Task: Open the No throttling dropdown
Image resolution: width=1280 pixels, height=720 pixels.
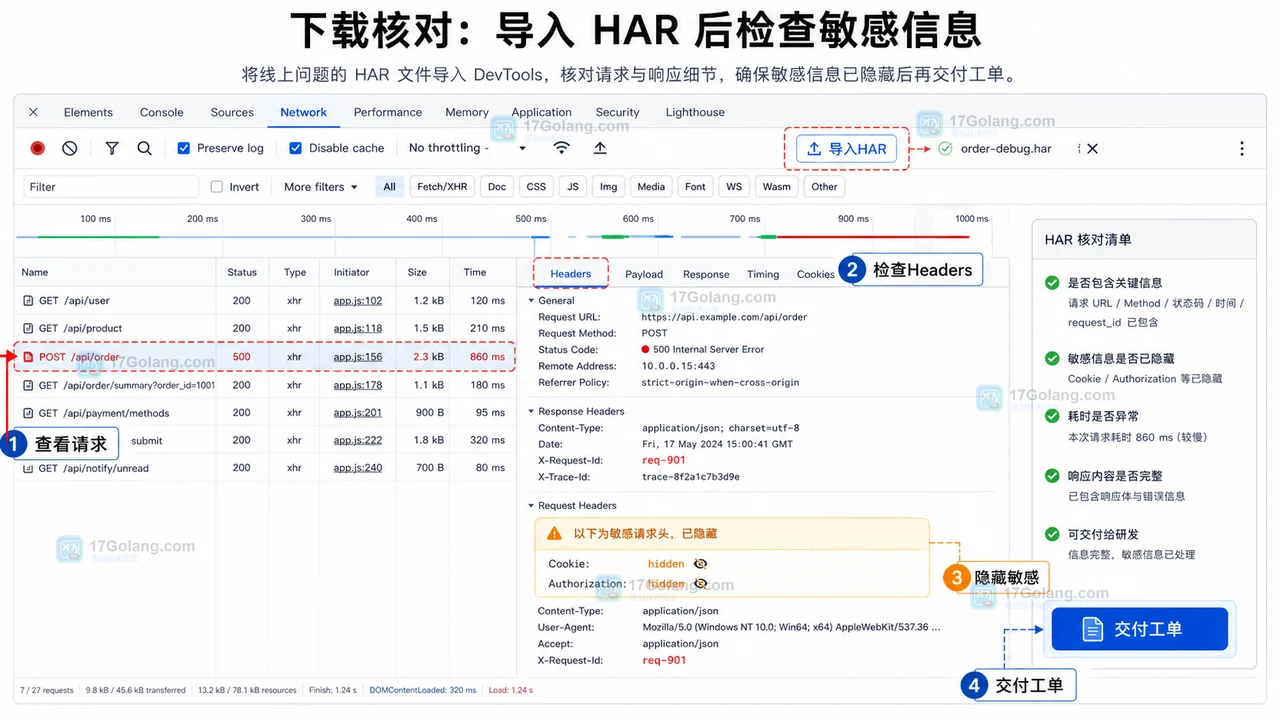Action: [467, 148]
